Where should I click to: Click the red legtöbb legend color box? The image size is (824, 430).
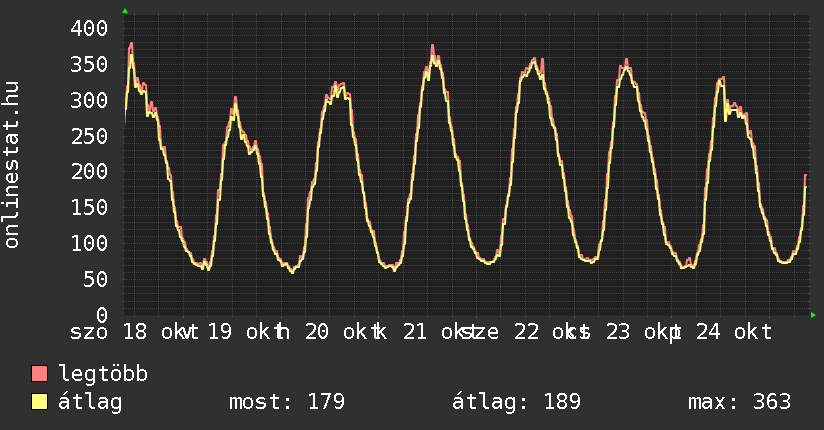[x=40, y=374]
